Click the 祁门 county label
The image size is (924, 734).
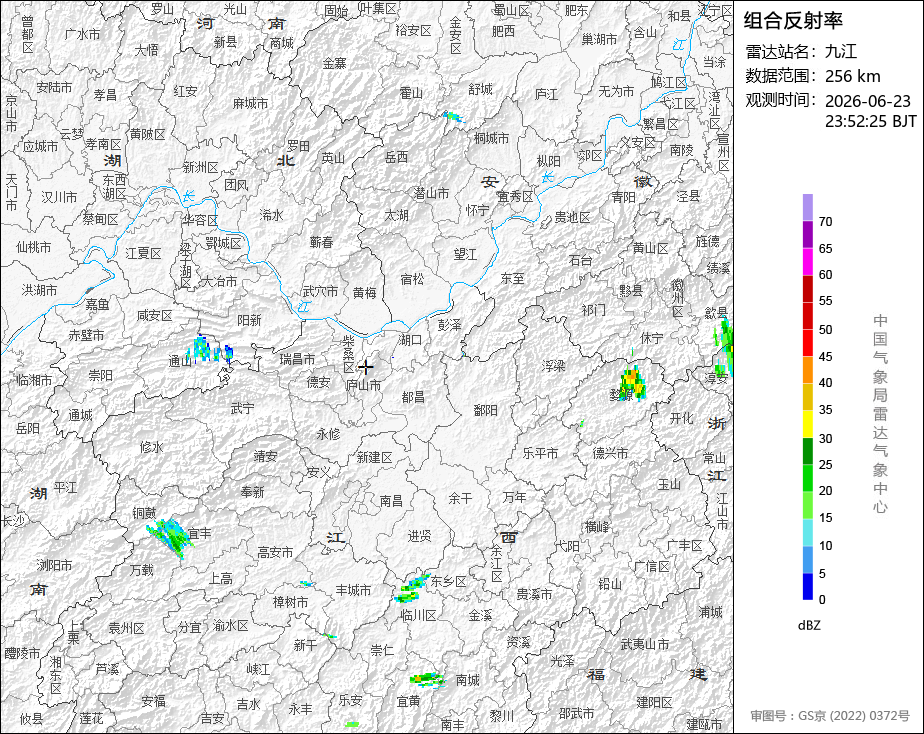(x=593, y=309)
